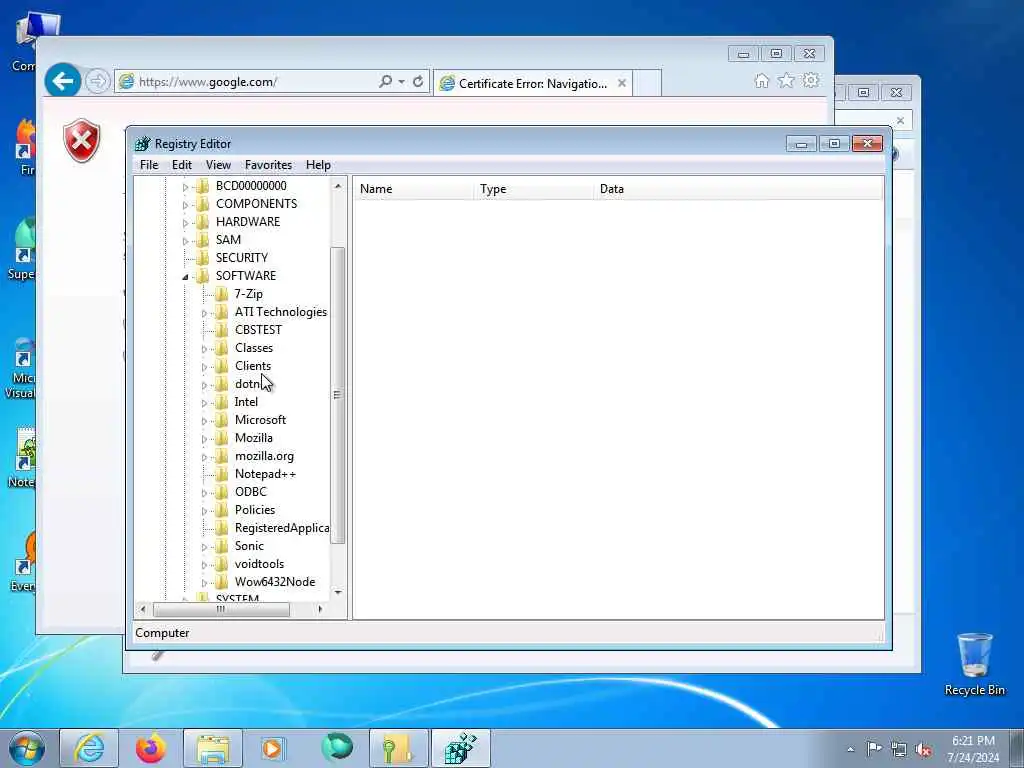This screenshot has width=1024, height=768.
Task: Close the Certificate Error tab
Action: coord(622,83)
